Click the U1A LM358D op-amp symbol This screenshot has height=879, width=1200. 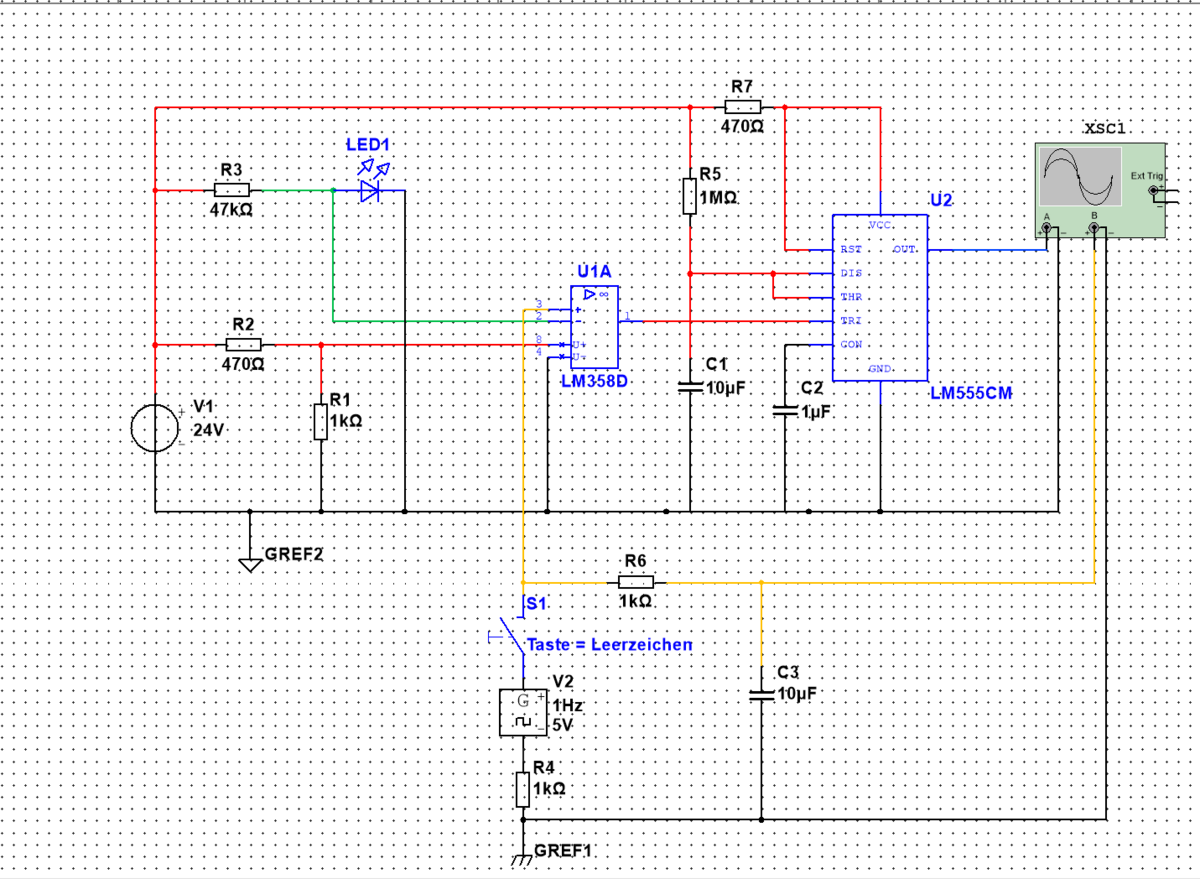(594, 327)
